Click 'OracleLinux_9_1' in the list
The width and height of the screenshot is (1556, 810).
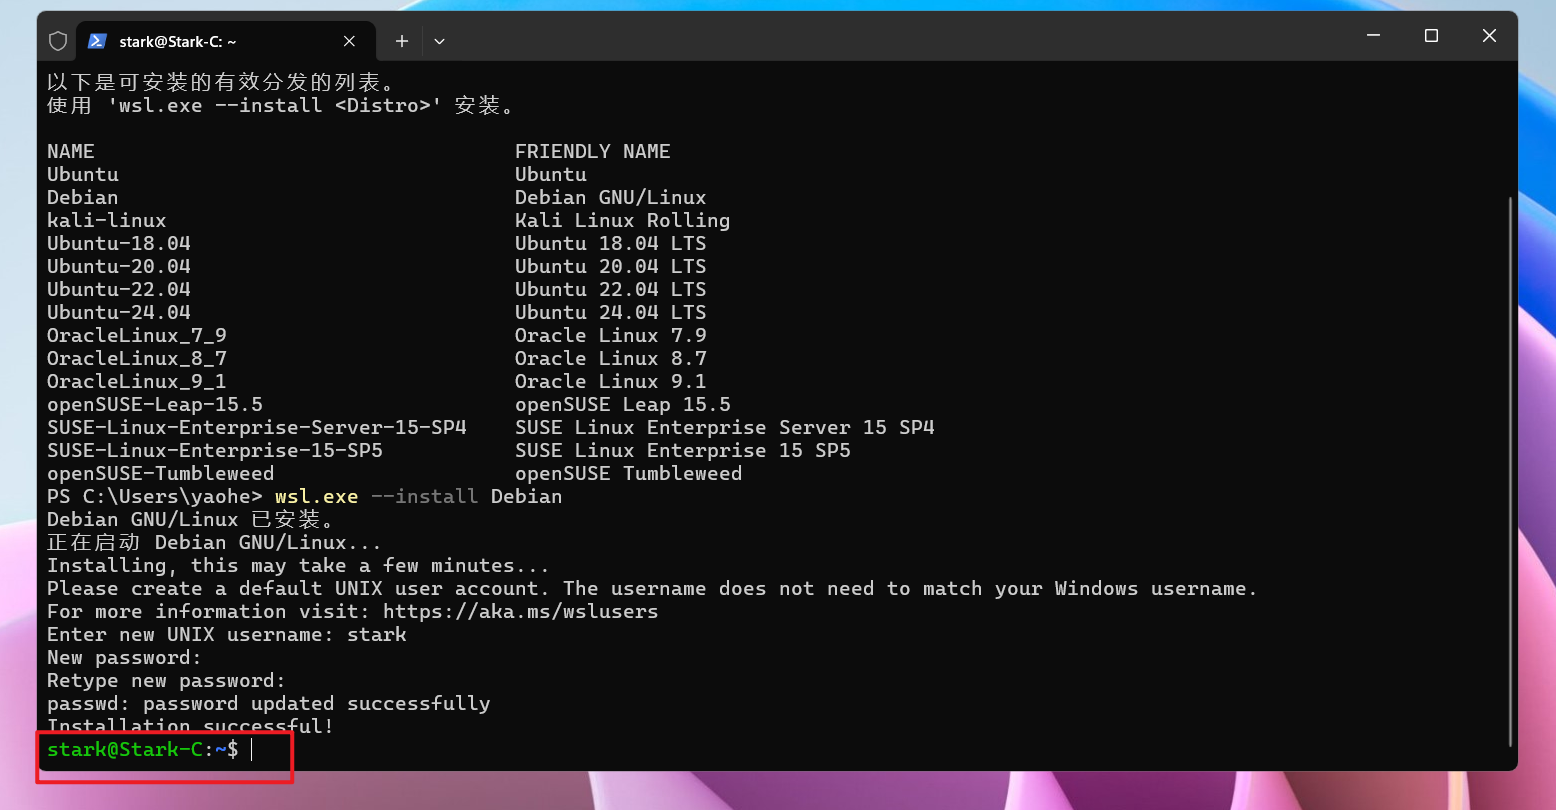[137, 381]
